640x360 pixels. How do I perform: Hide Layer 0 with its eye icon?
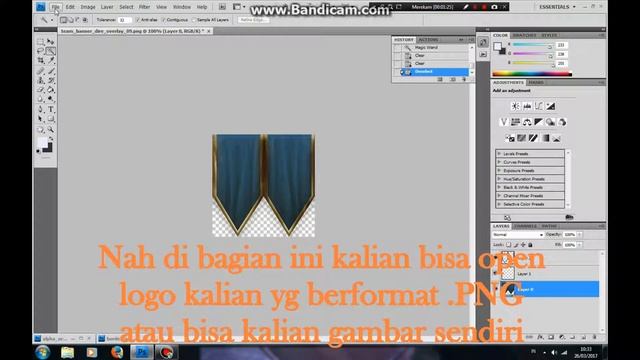coord(496,289)
